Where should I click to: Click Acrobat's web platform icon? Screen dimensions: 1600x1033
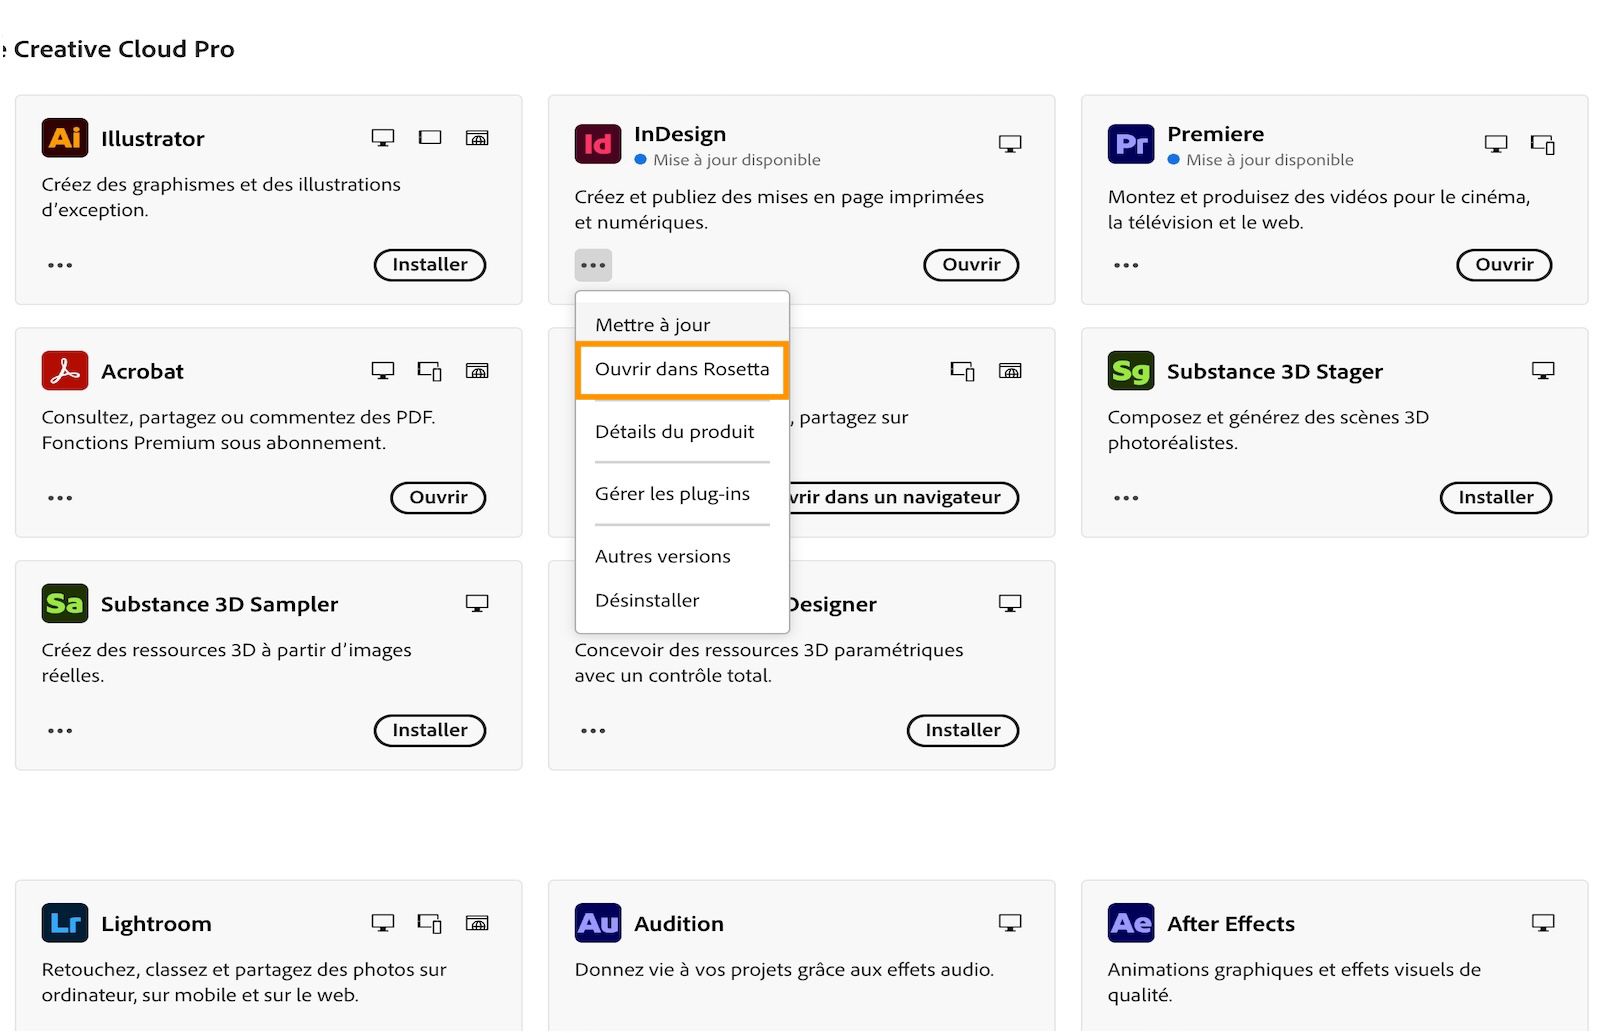(477, 371)
